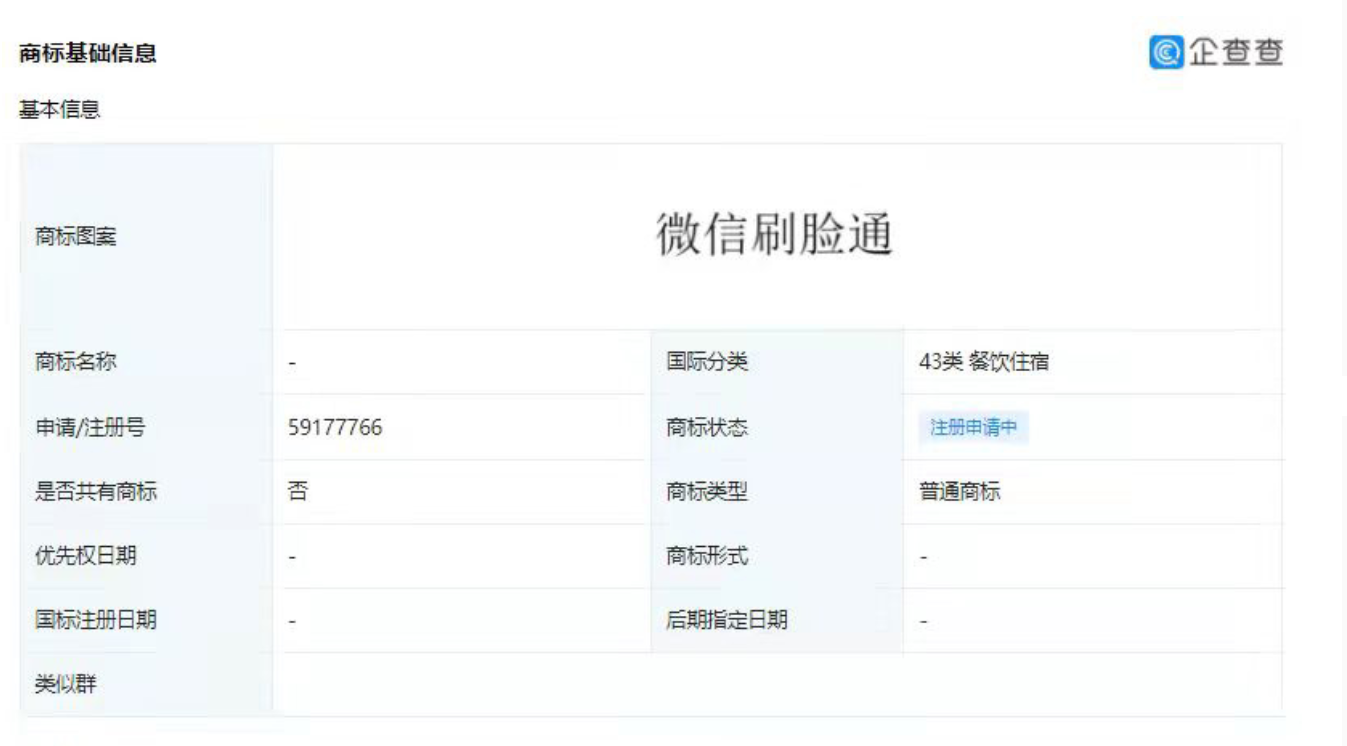The height and width of the screenshot is (746, 1347).
Task: Click the 优先权日期 field label
Action: click(x=86, y=556)
